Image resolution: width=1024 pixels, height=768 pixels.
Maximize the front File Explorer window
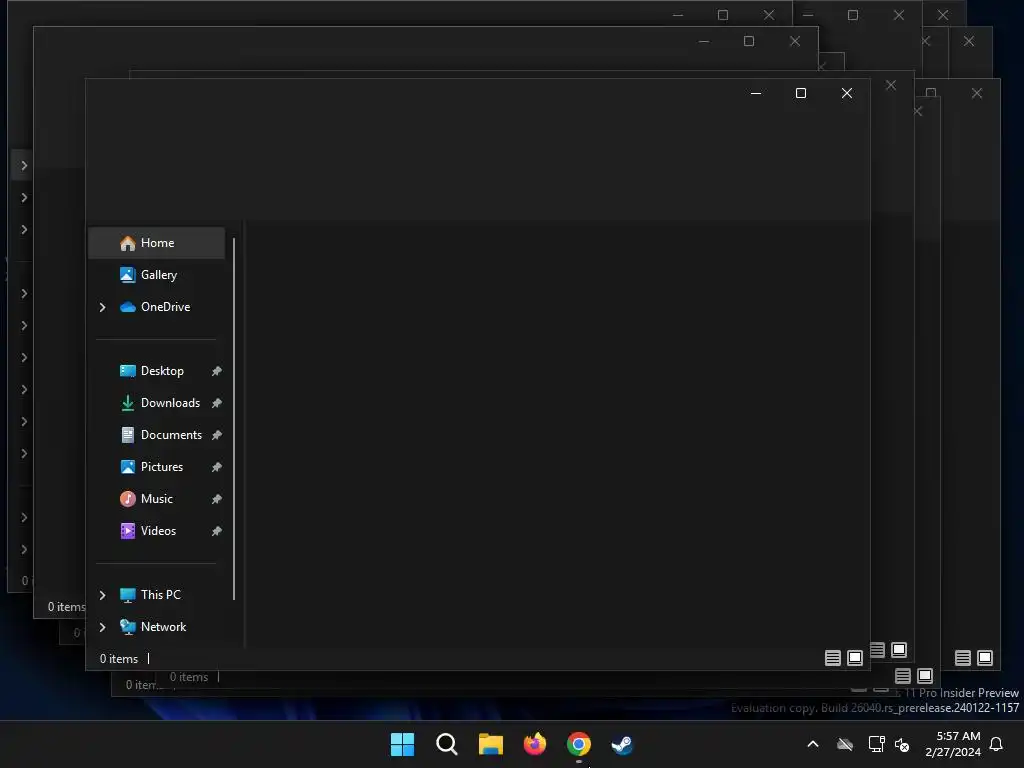[x=801, y=93]
